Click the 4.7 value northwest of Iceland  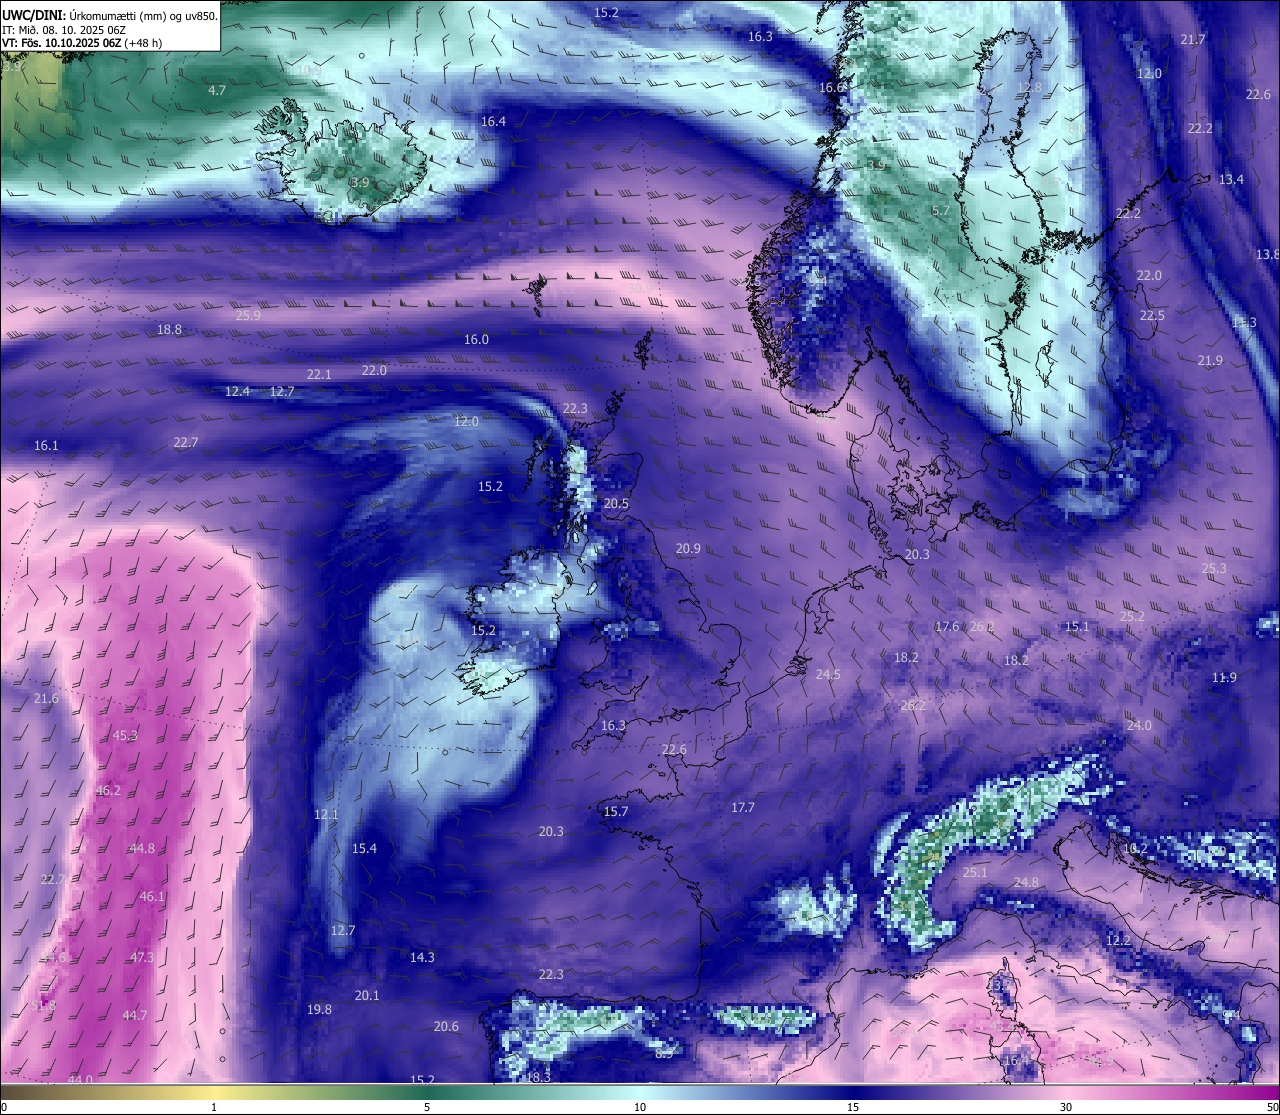pos(217,90)
